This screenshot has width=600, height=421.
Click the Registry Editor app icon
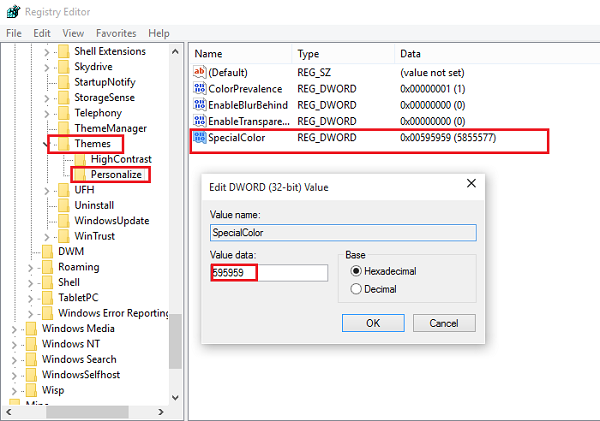point(13,11)
